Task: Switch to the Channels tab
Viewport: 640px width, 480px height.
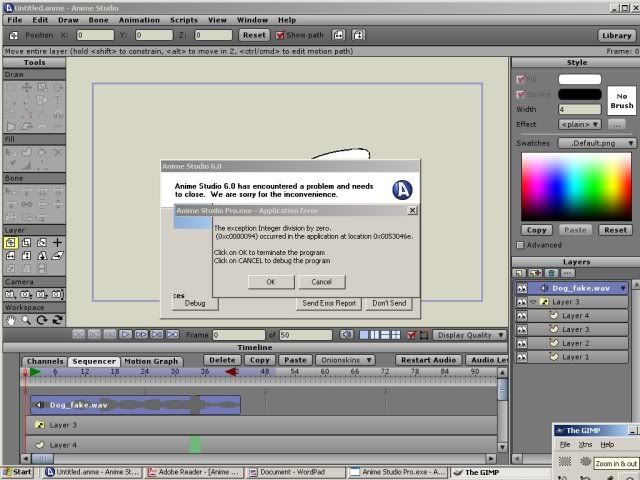Action: [x=45, y=361]
